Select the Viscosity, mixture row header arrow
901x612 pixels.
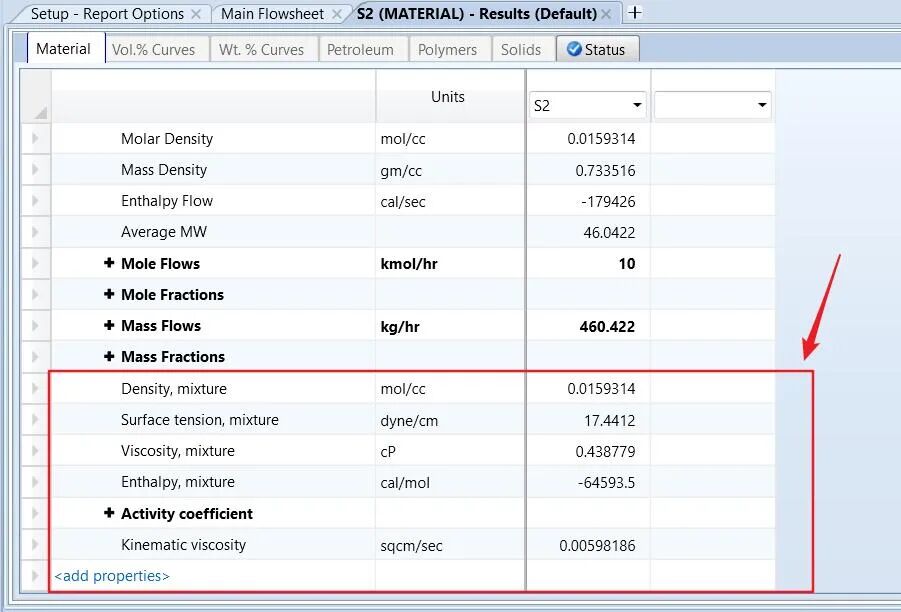pyautogui.click(x=35, y=451)
